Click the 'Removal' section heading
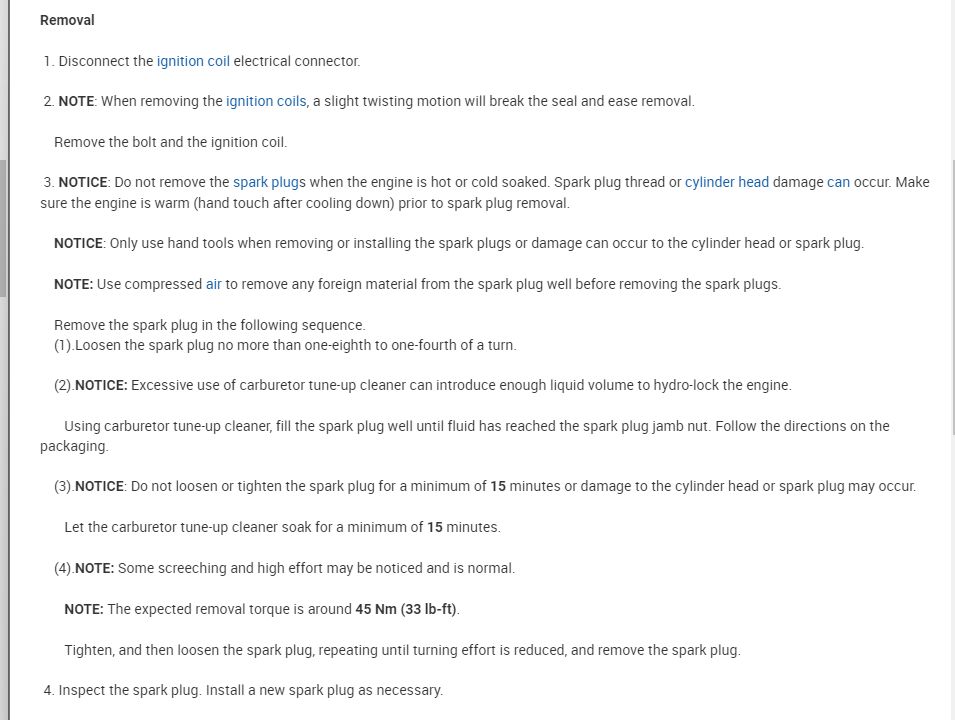Viewport: 955px width, 720px height. (x=67, y=20)
